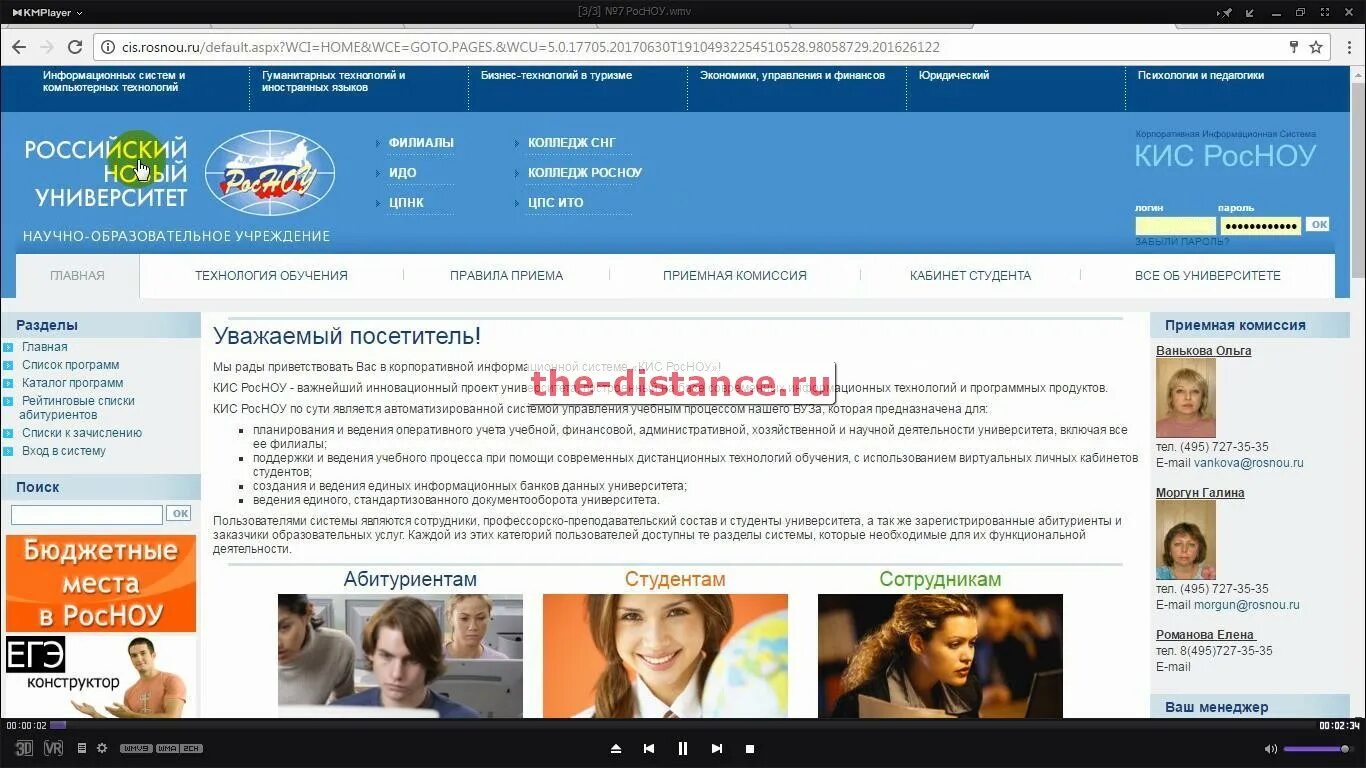
Task: Stop playback with the stop button
Action: pyautogui.click(x=750, y=748)
